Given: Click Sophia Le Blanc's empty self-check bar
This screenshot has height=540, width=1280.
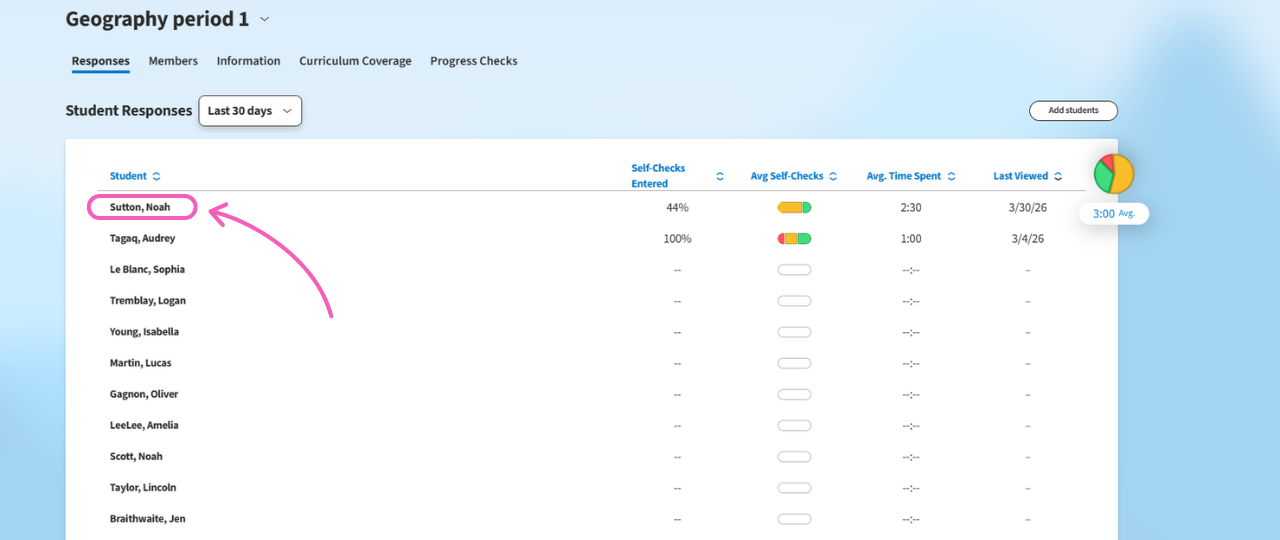Looking at the screenshot, I should tap(794, 270).
